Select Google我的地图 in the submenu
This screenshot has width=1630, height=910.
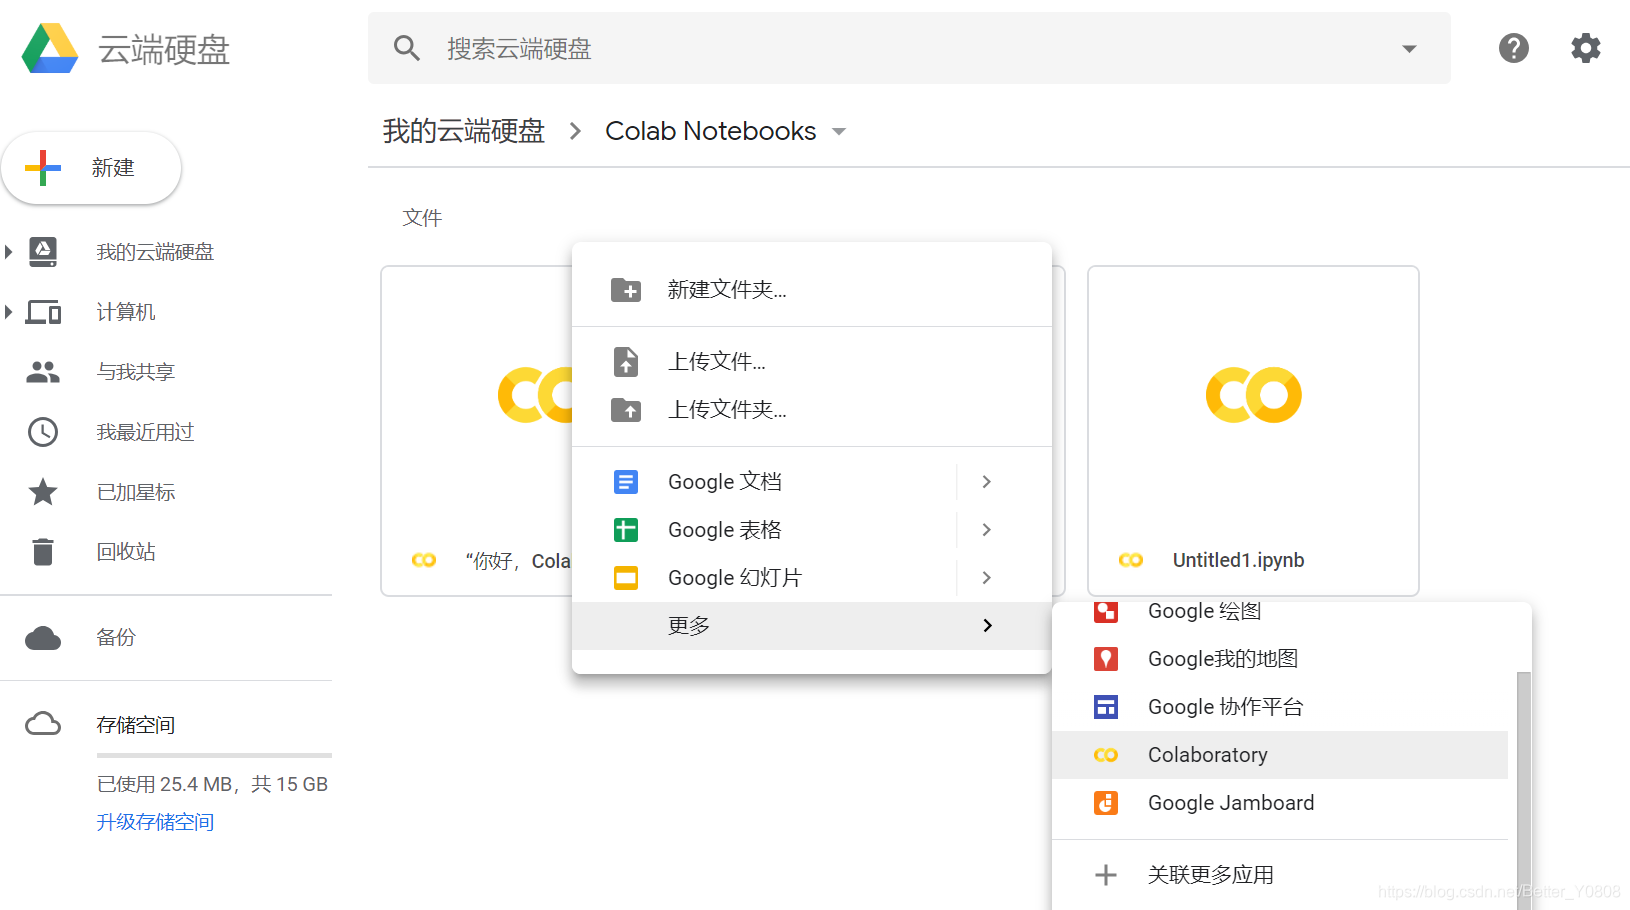point(1280,659)
